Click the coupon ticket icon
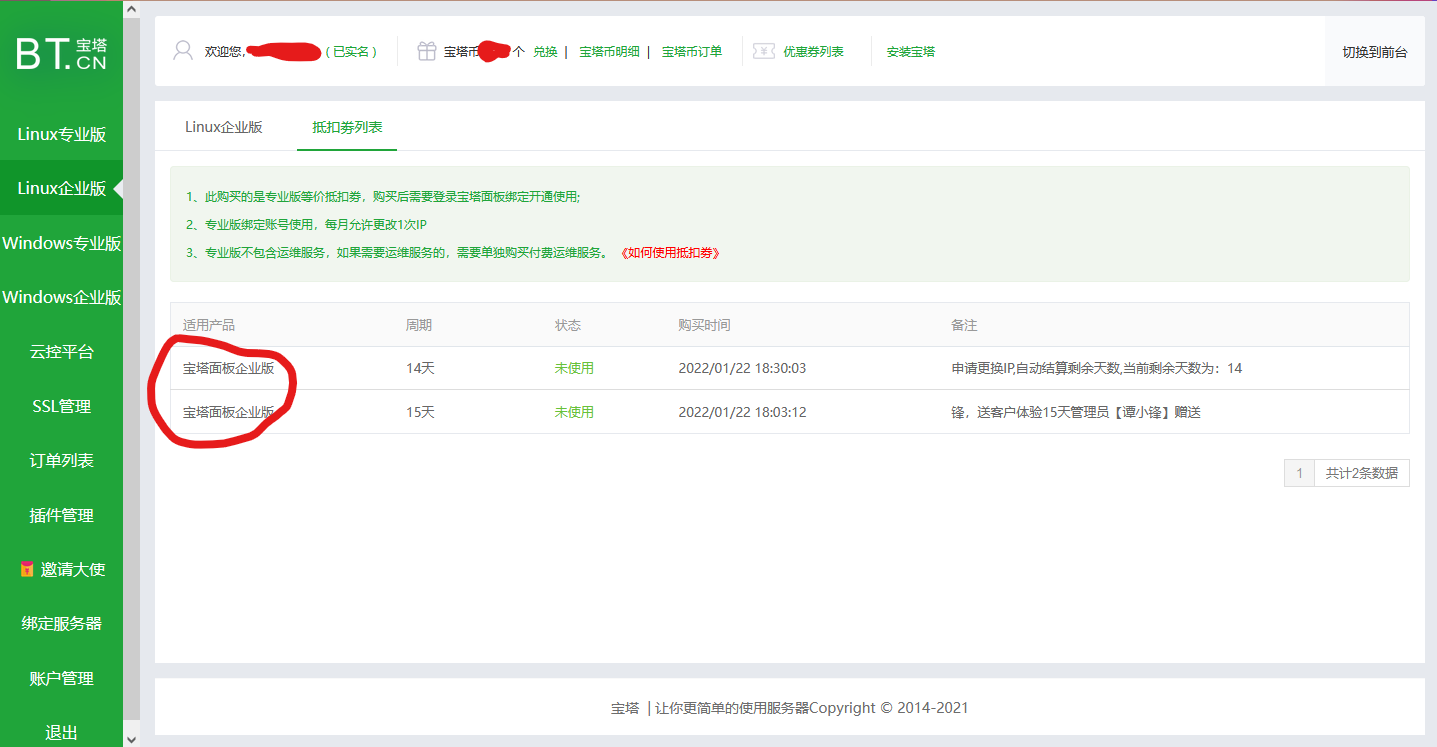Image resolution: width=1437 pixels, height=747 pixels. (764, 51)
